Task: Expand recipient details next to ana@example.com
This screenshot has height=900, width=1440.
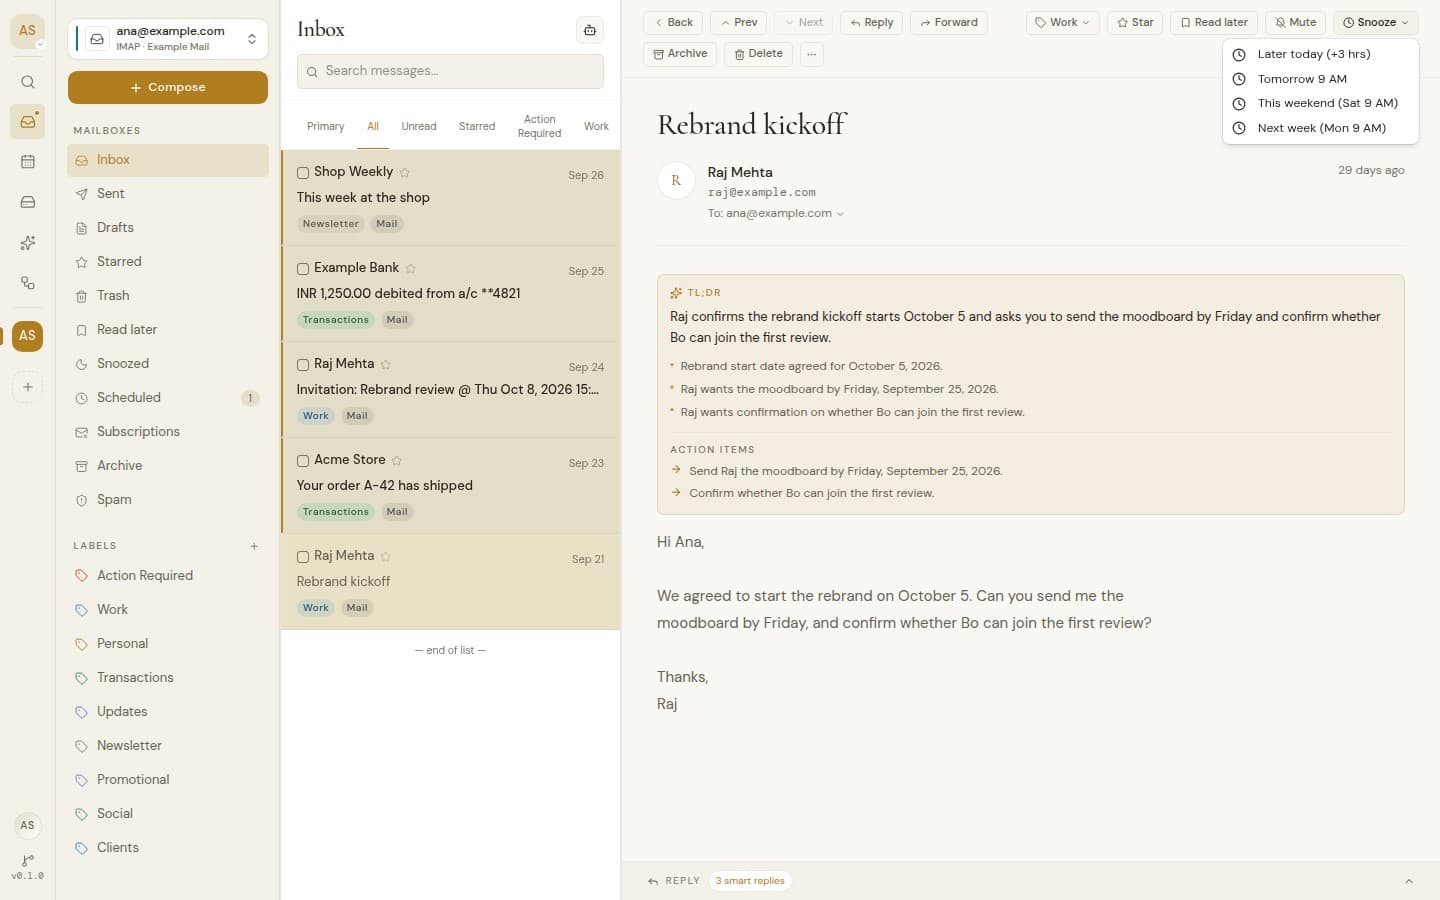Action: (x=840, y=214)
